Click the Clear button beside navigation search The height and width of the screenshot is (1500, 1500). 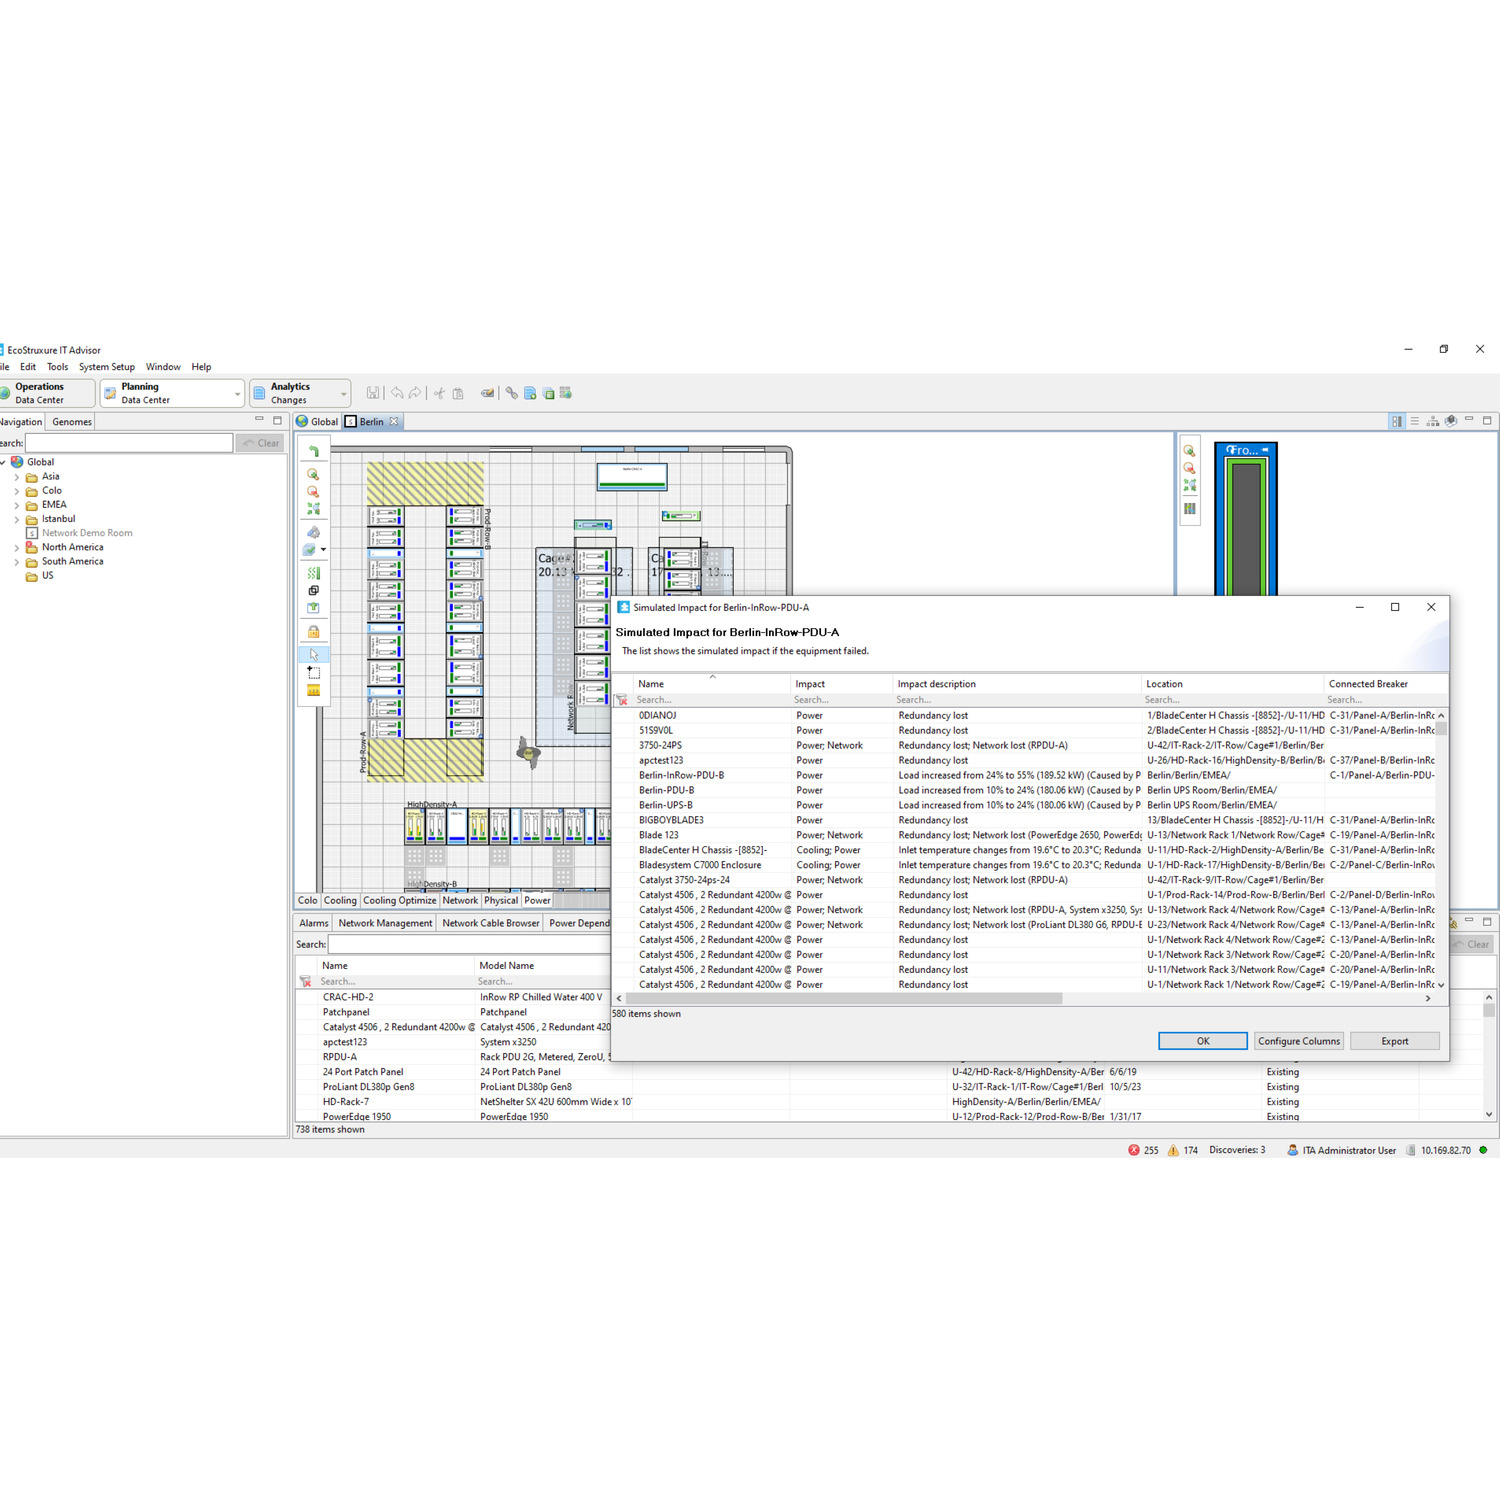tap(261, 443)
